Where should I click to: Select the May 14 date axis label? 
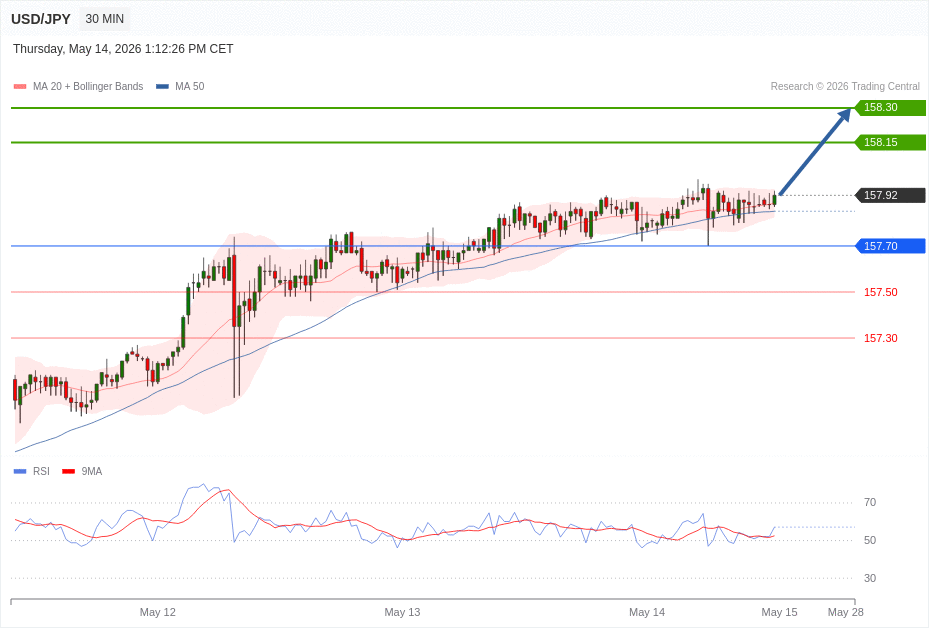click(647, 612)
